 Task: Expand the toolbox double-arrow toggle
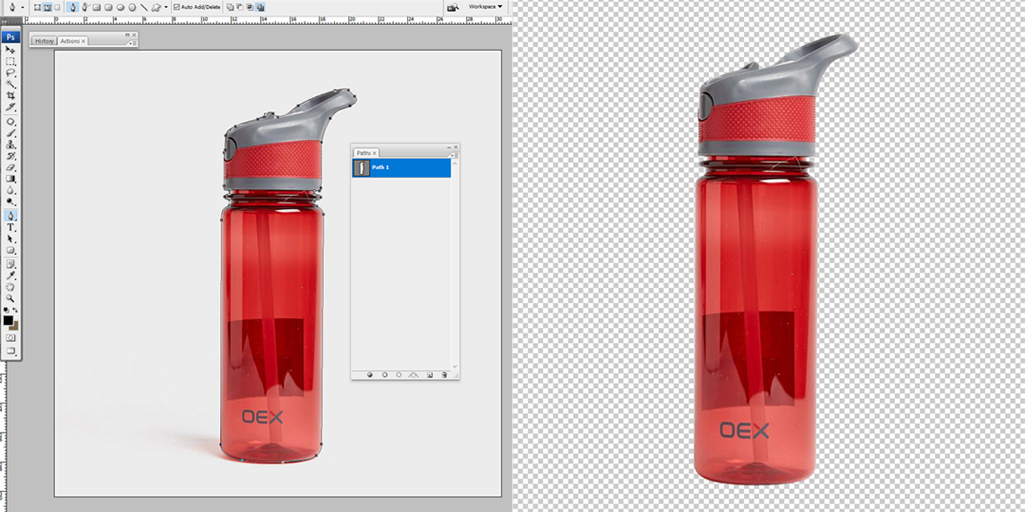coord(5,22)
